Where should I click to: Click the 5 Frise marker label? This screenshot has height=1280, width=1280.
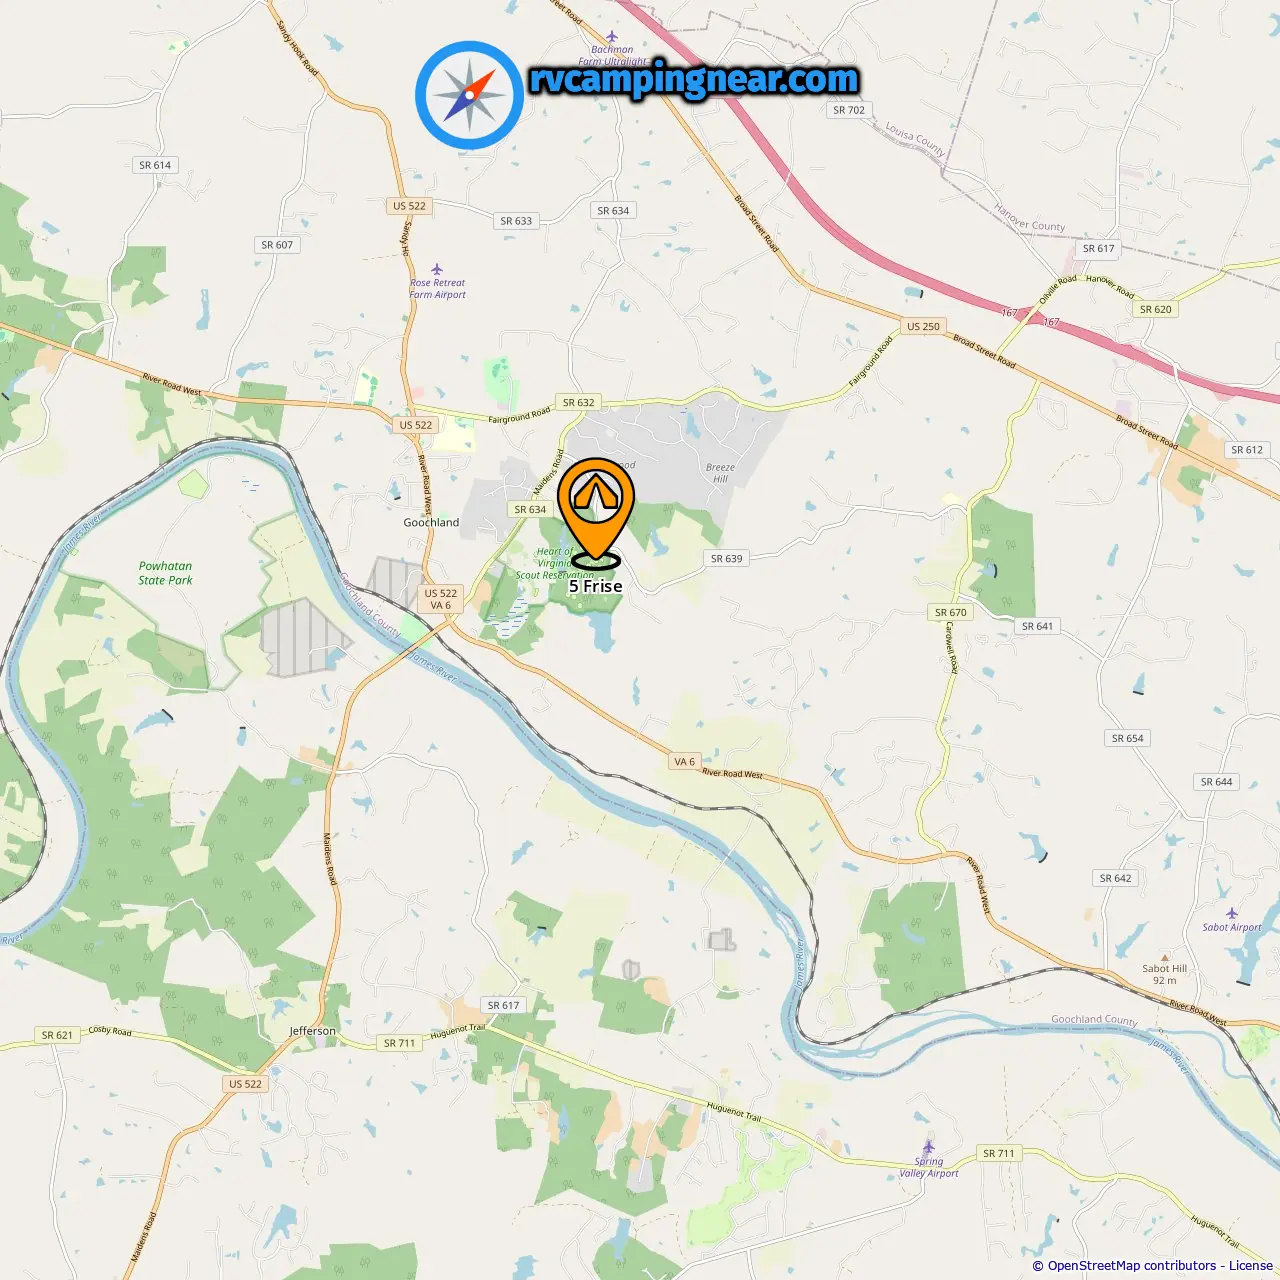tap(596, 587)
